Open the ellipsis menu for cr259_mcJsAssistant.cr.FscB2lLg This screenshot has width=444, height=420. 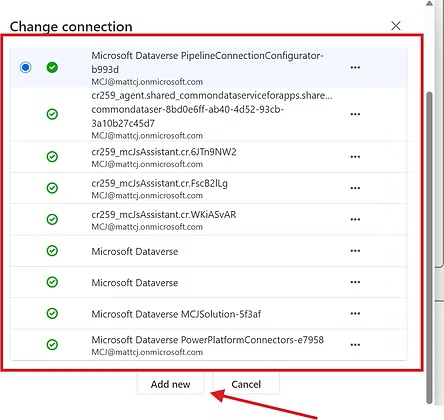[x=355, y=188]
